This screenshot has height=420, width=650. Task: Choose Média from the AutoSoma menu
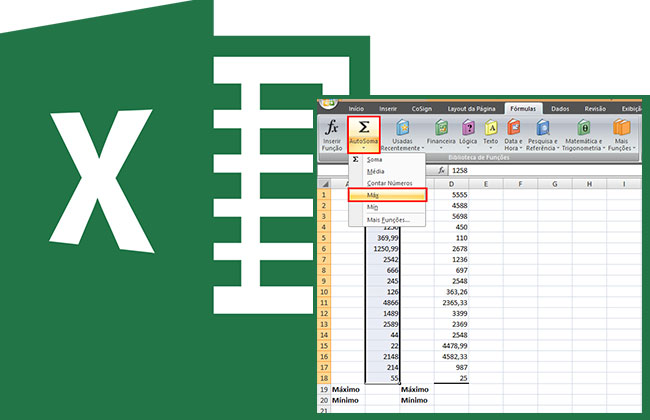(388, 171)
